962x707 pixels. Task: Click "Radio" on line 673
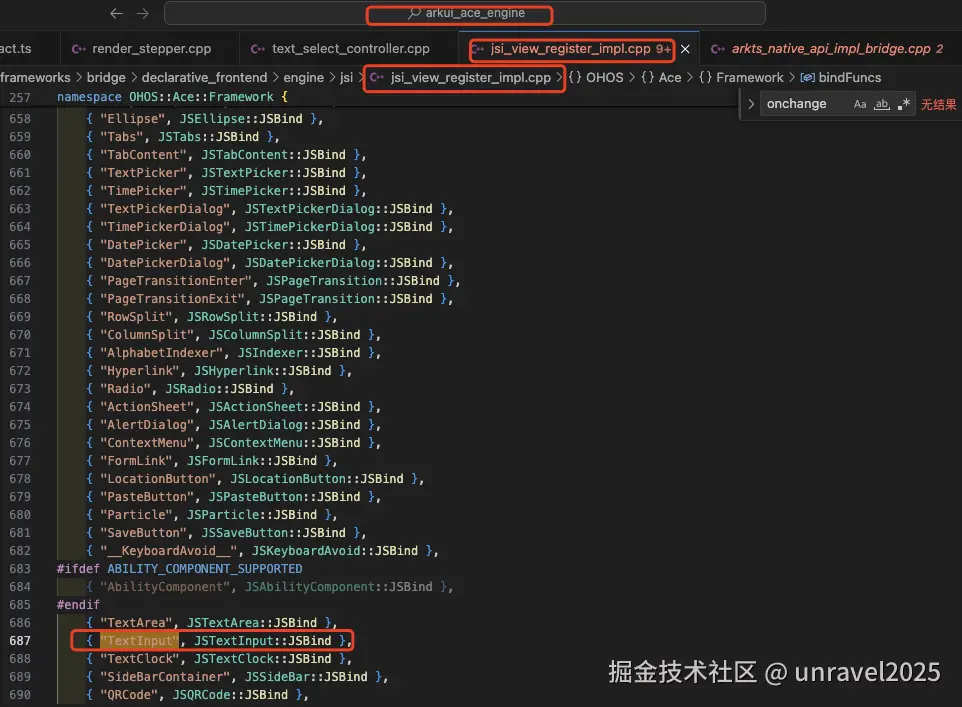[x=125, y=388]
